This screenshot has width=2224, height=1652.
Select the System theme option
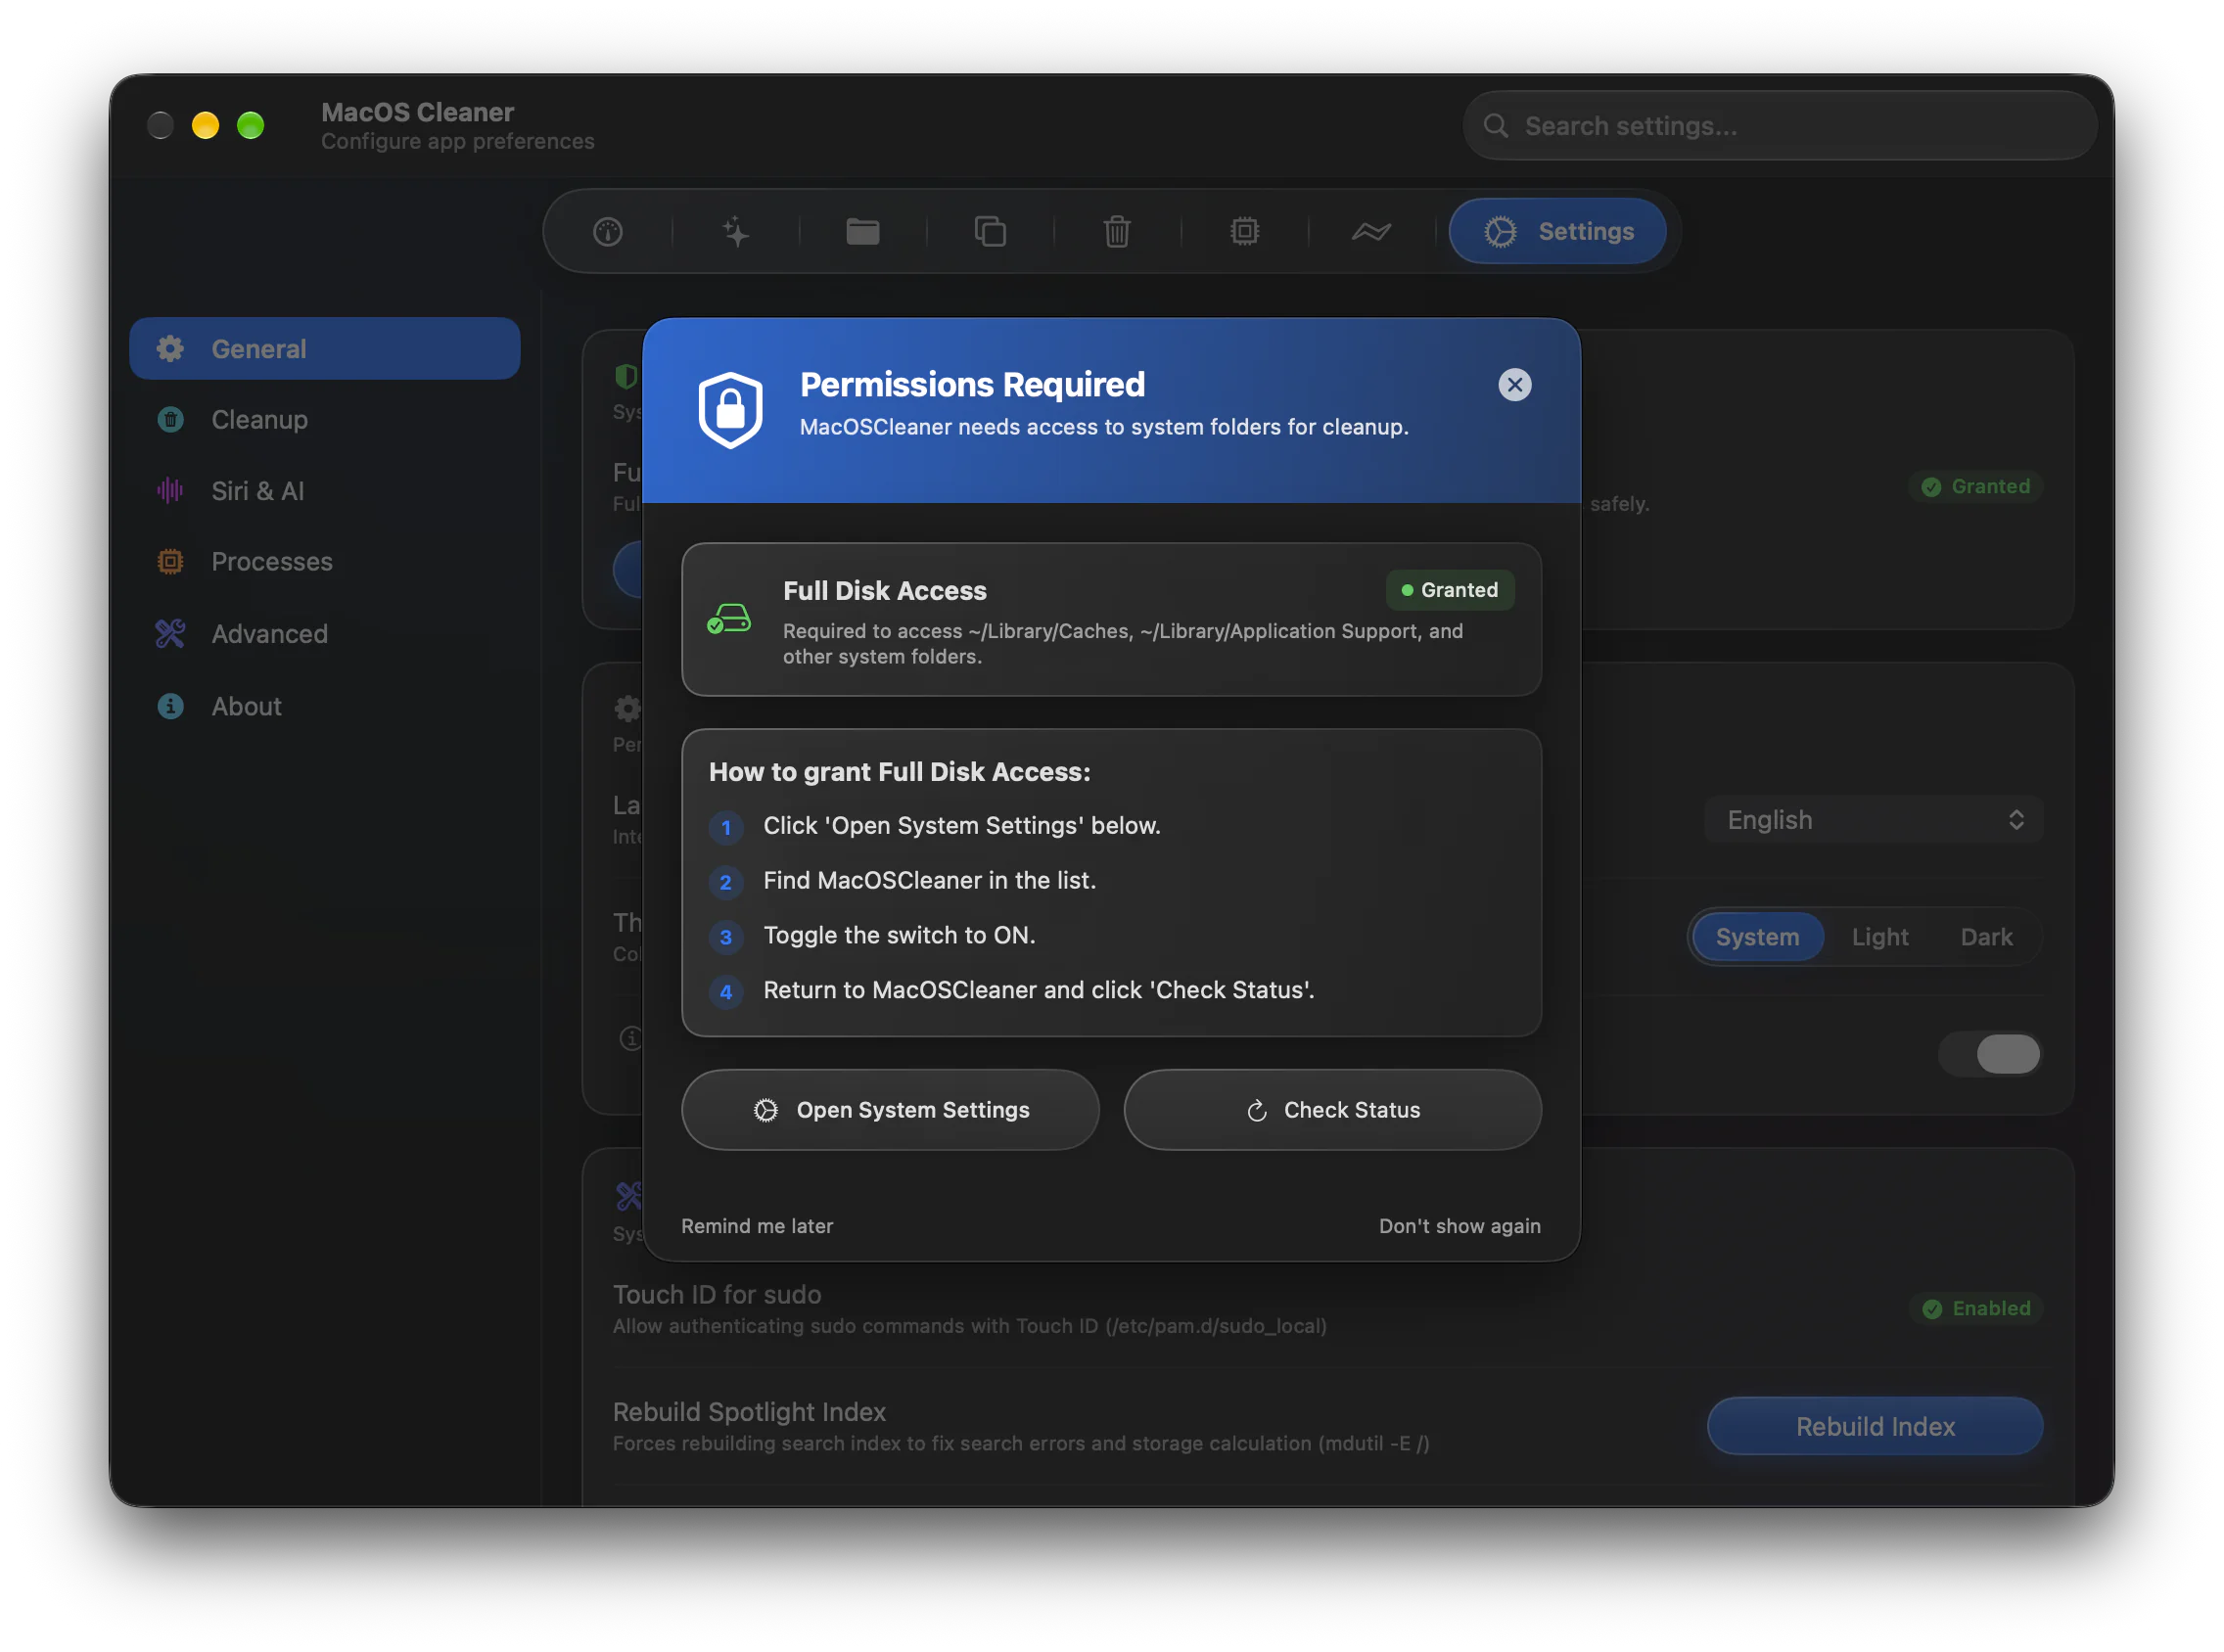pos(1757,937)
